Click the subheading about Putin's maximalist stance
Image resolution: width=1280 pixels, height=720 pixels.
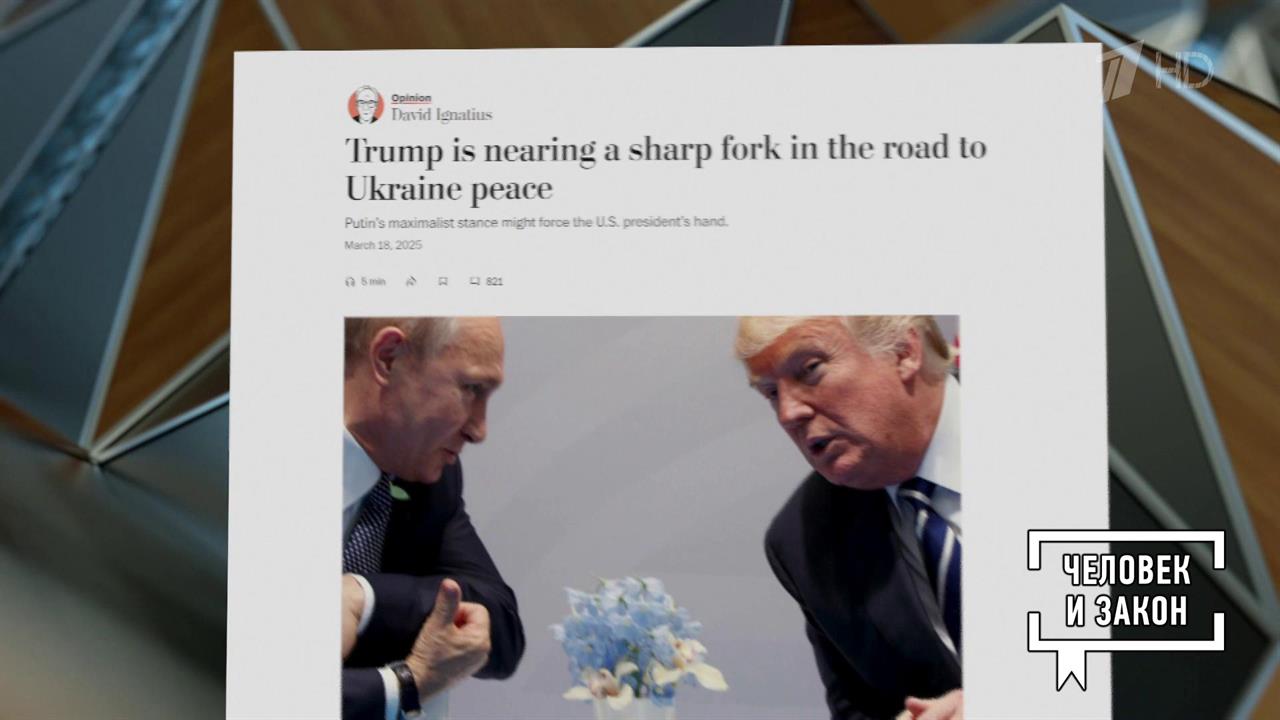click(x=536, y=221)
